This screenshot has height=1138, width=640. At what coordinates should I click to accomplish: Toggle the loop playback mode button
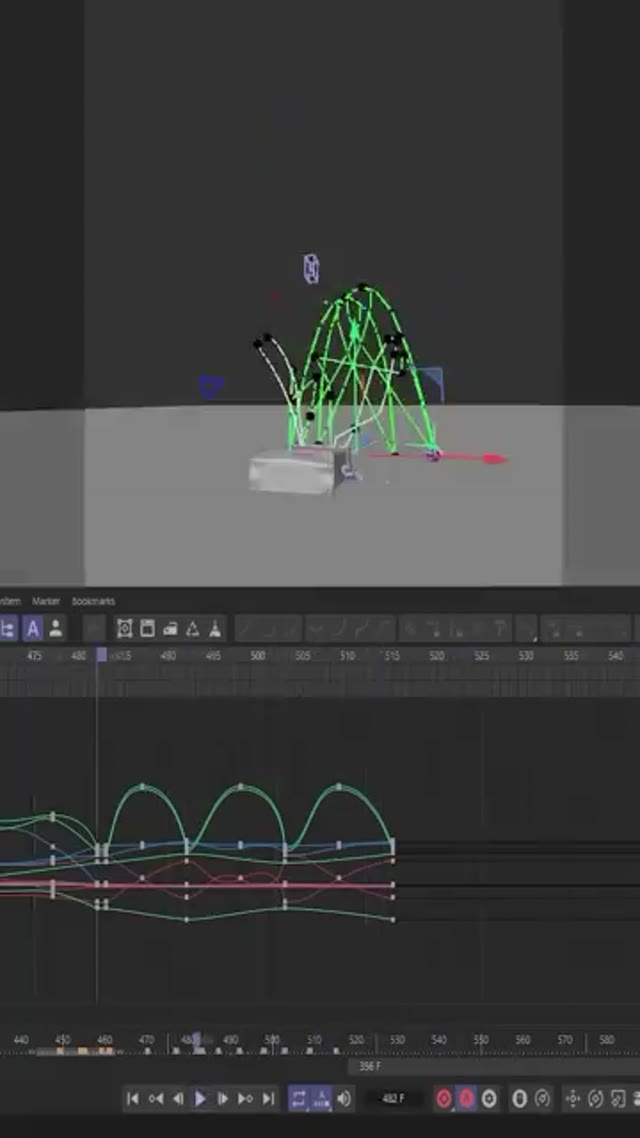point(299,1098)
